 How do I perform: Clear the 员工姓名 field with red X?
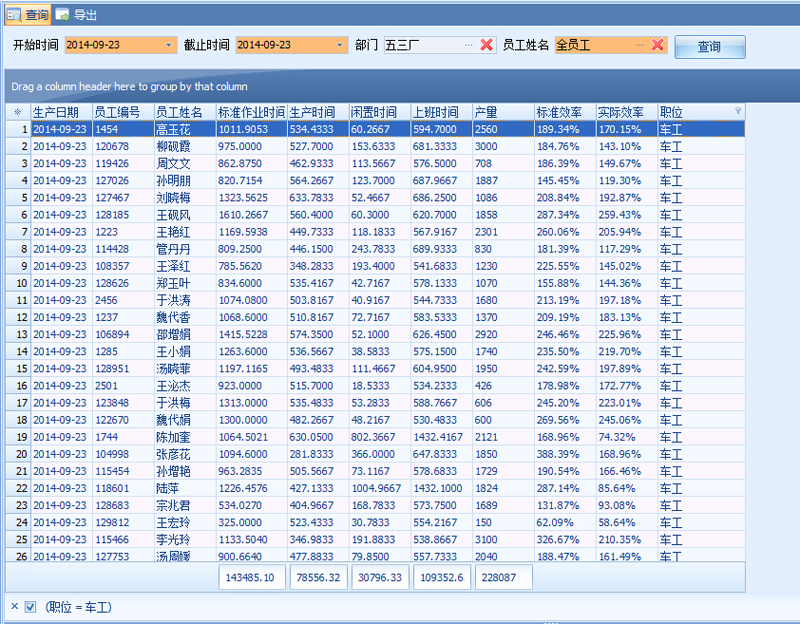tap(657, 45)
